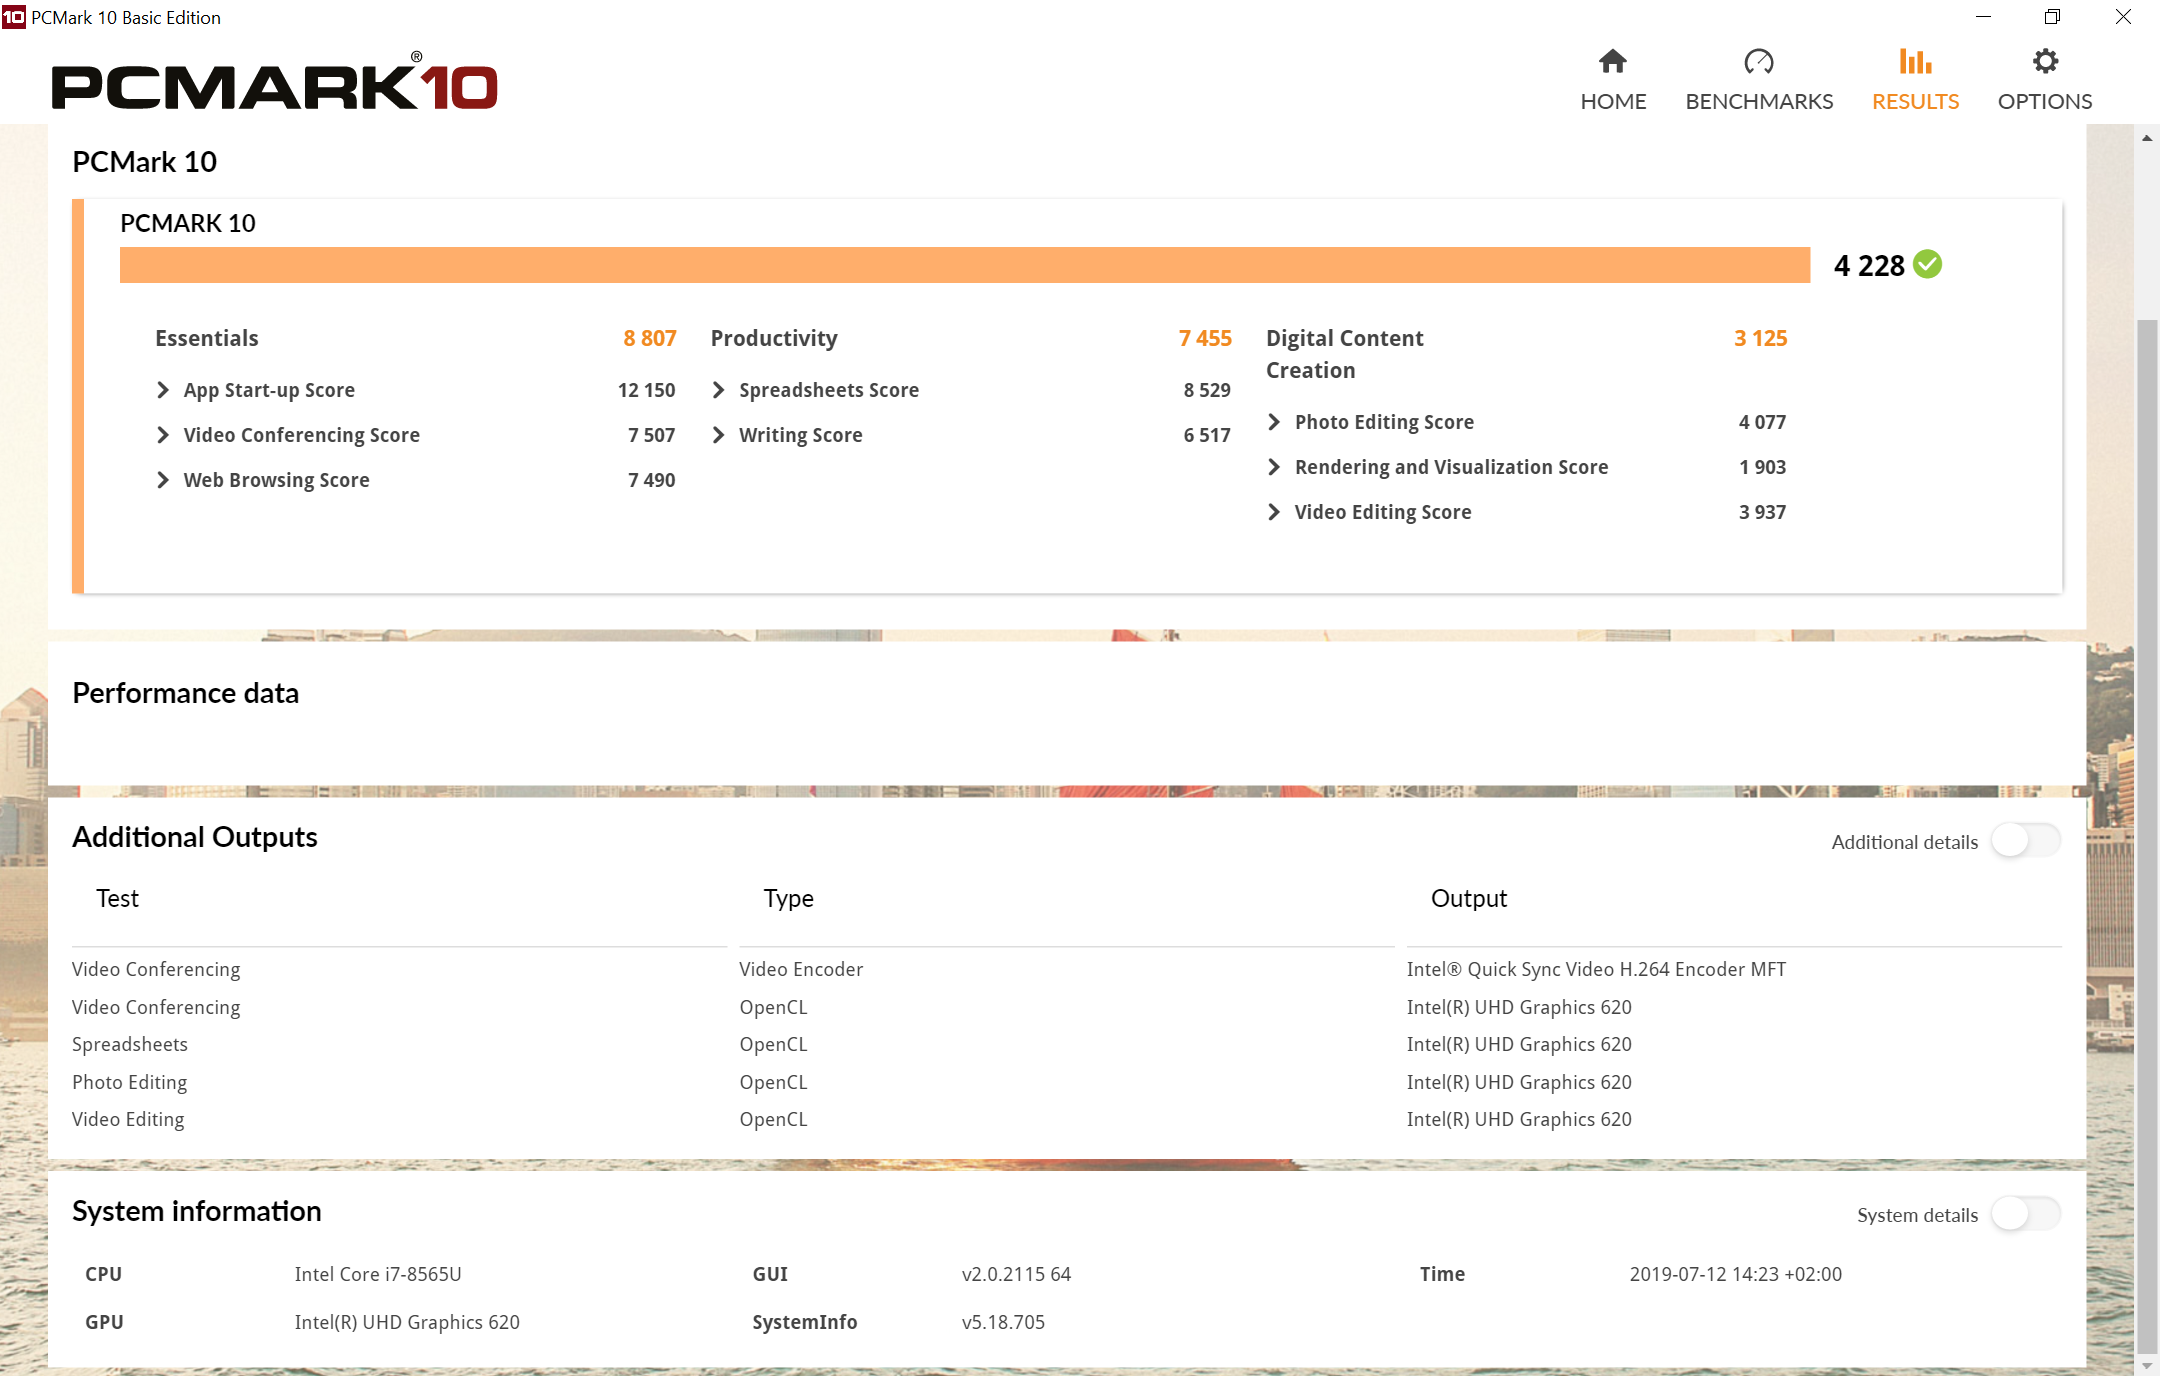This screenshot has height=1376, width=2160.
Task: Click the Essentials score 8 807
Action: pyautogui.click(x=650, y=338)
